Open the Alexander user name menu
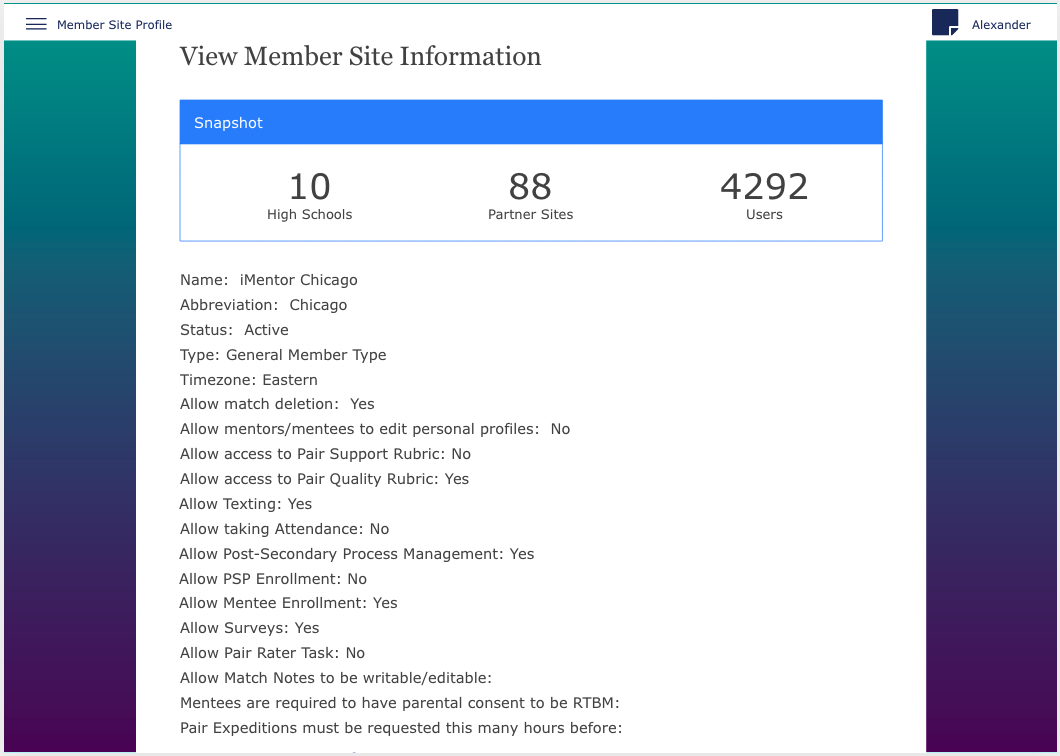The height and width of the screenshot is (756, 1060). pos(1001,25)
